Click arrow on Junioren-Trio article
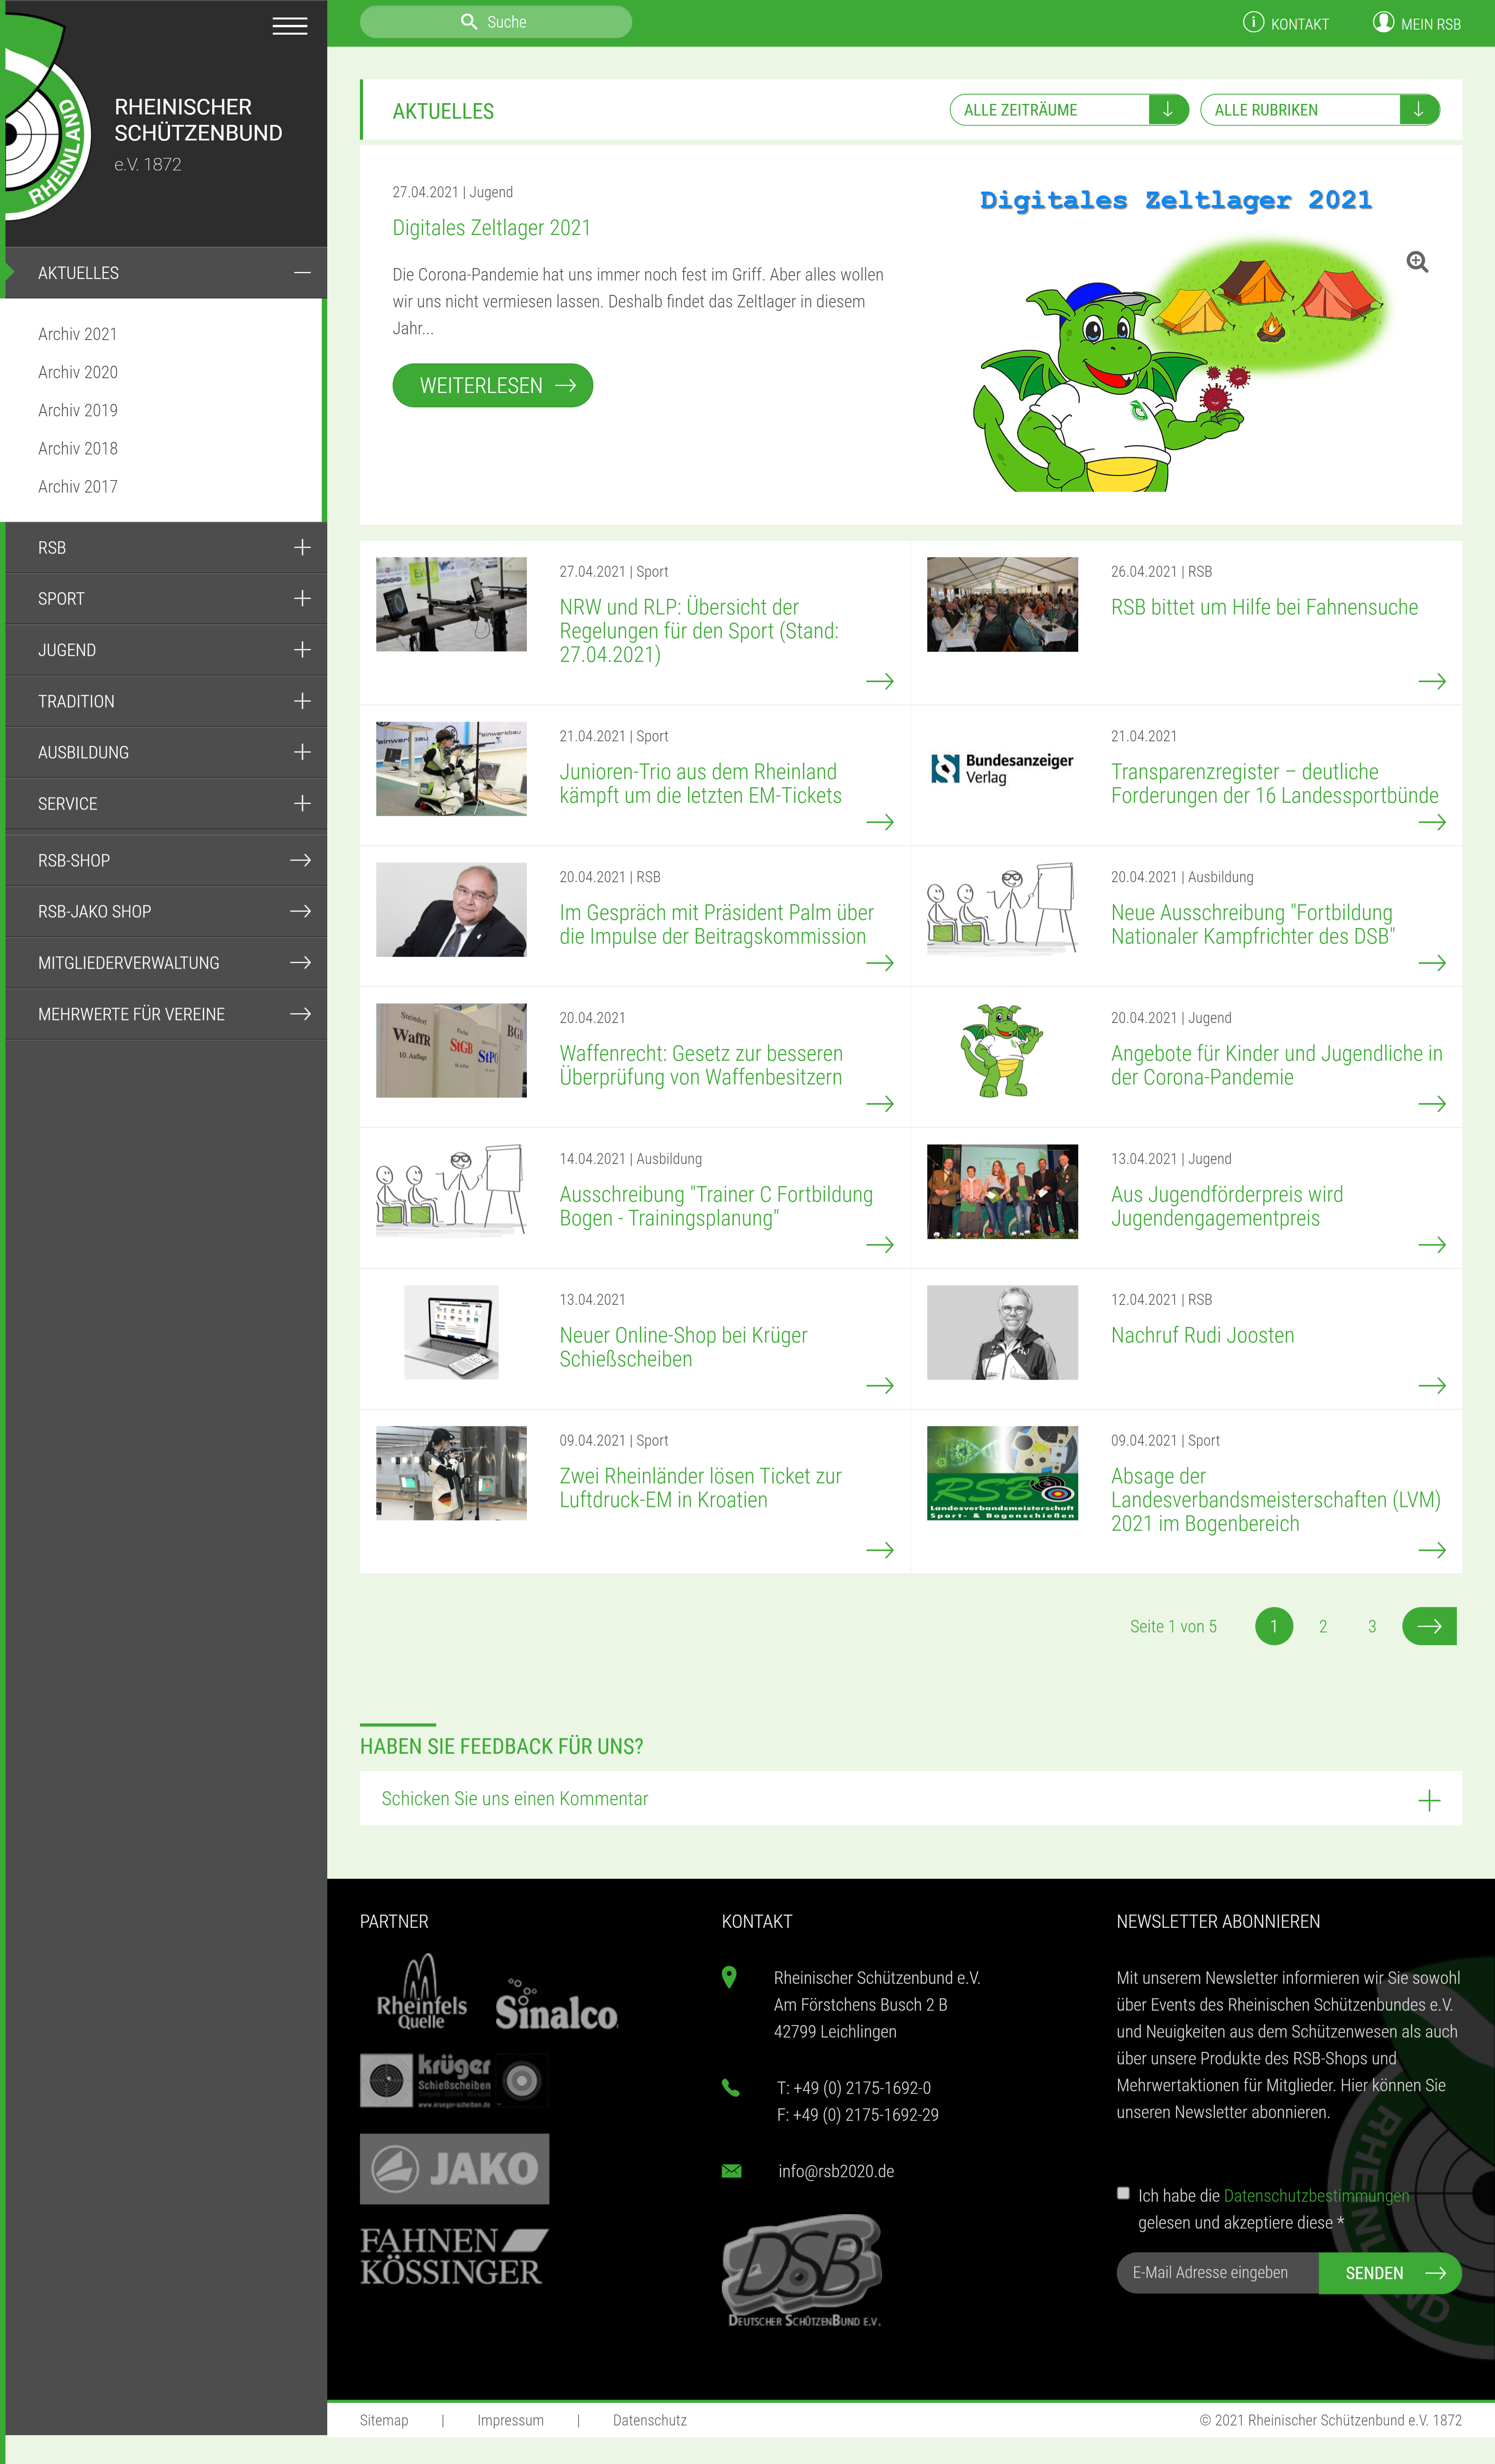 (880, 822)
